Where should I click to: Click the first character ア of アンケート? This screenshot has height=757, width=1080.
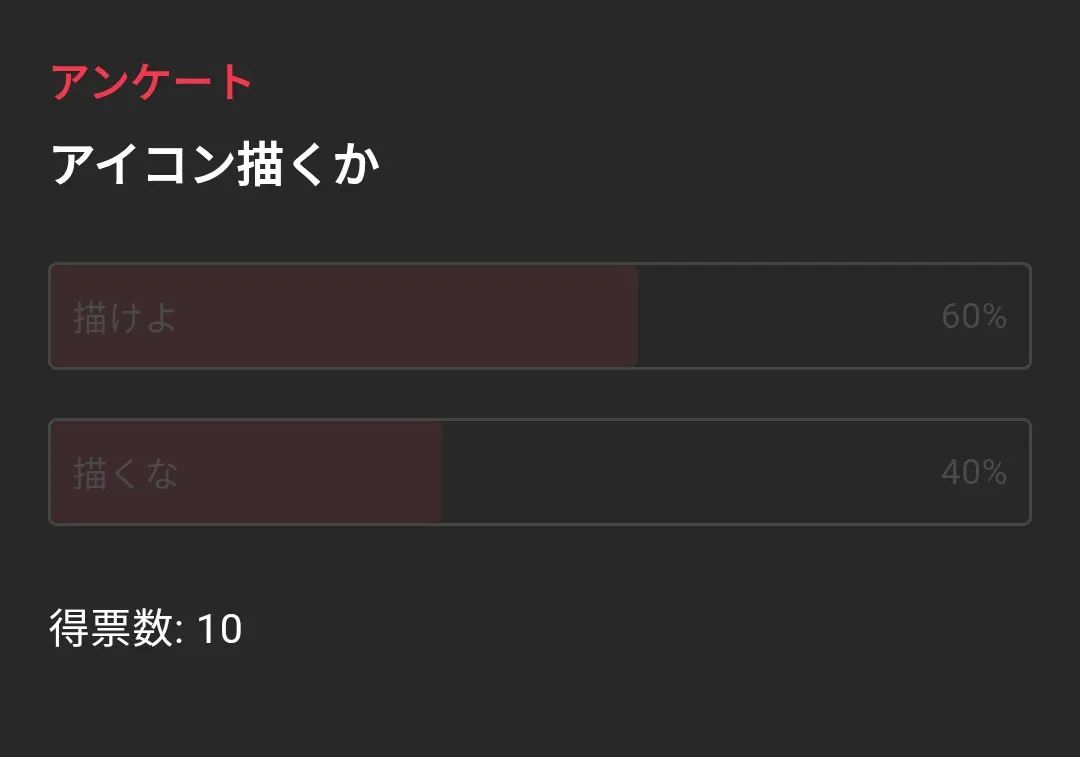click(x=70, y=83)
